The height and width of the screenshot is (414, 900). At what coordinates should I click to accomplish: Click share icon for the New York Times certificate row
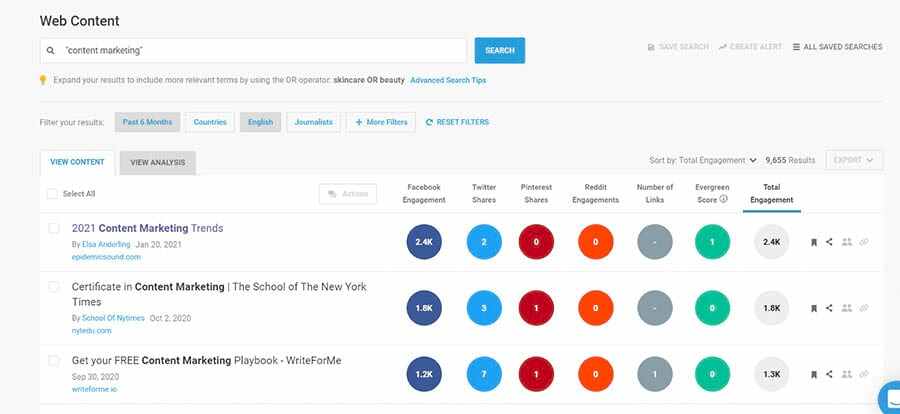click(x=829, y=308)
